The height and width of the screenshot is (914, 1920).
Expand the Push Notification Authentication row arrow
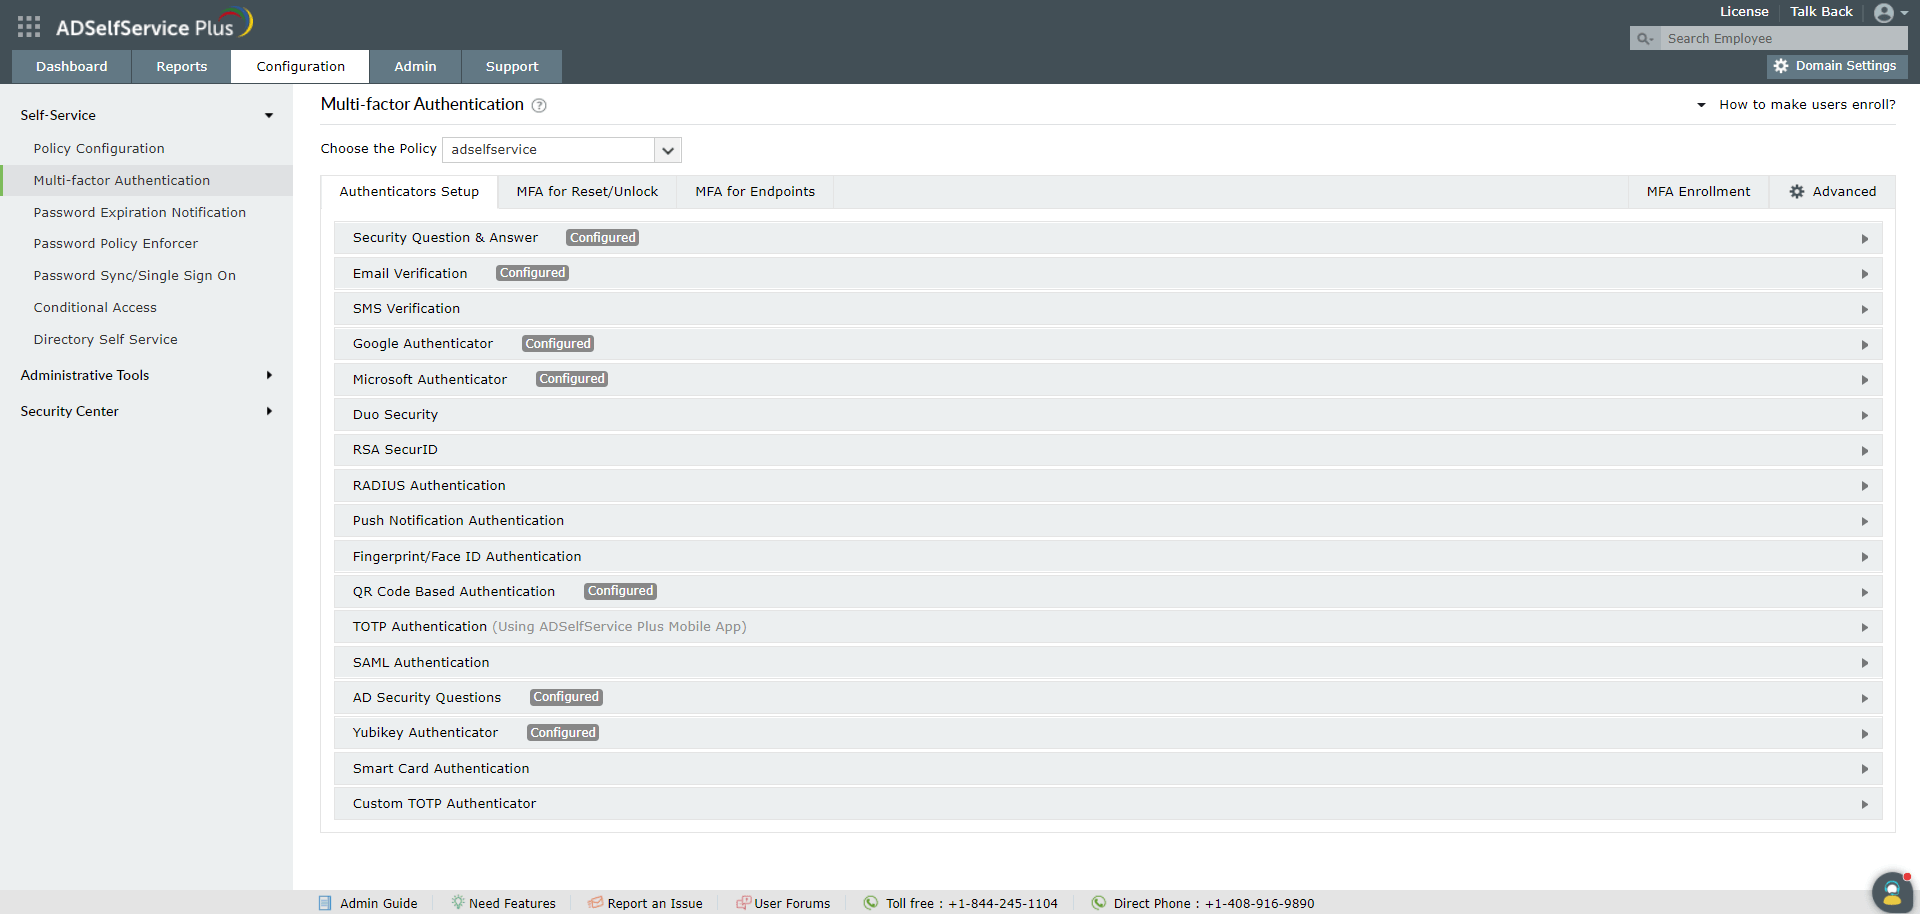coord(1865,522)
